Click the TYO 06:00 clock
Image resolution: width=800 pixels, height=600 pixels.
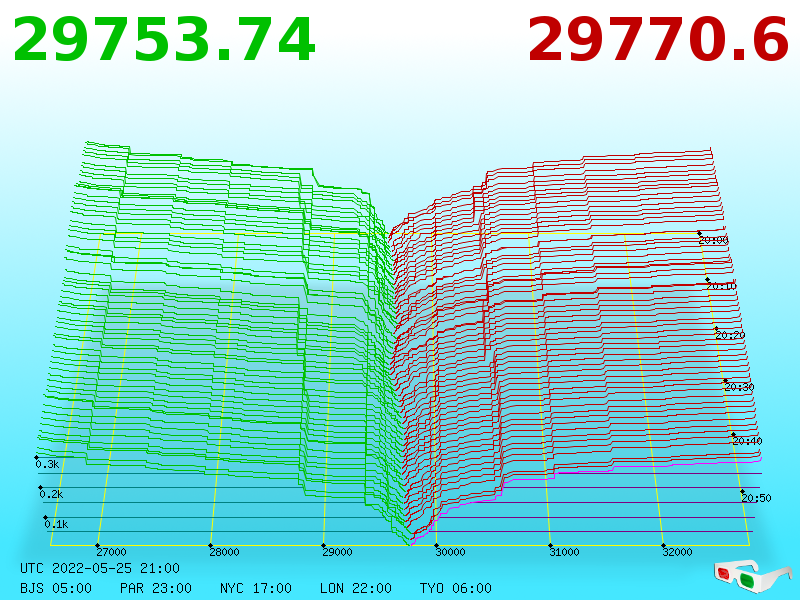(456, 588)
